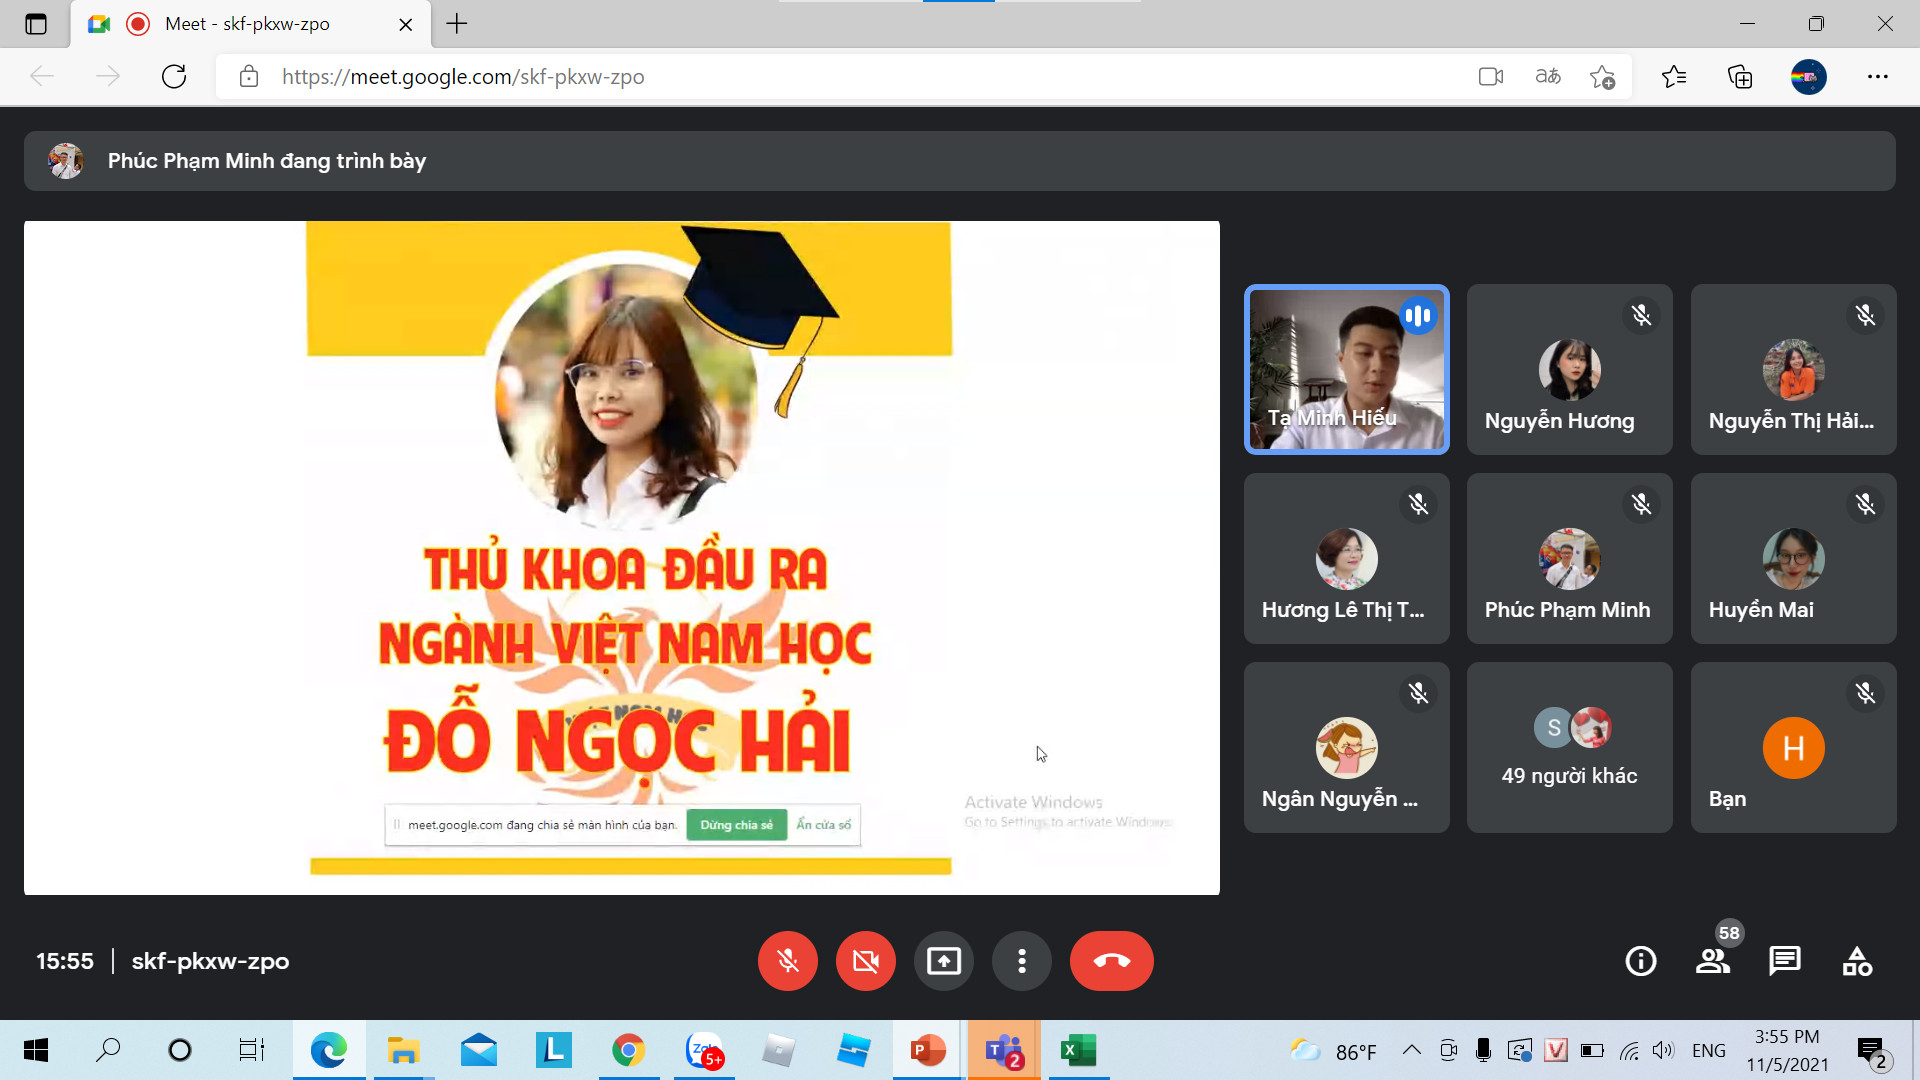Click the camera permission icon in address bar
This screenshot has width=1920, height=1080.
point(1491,77)
